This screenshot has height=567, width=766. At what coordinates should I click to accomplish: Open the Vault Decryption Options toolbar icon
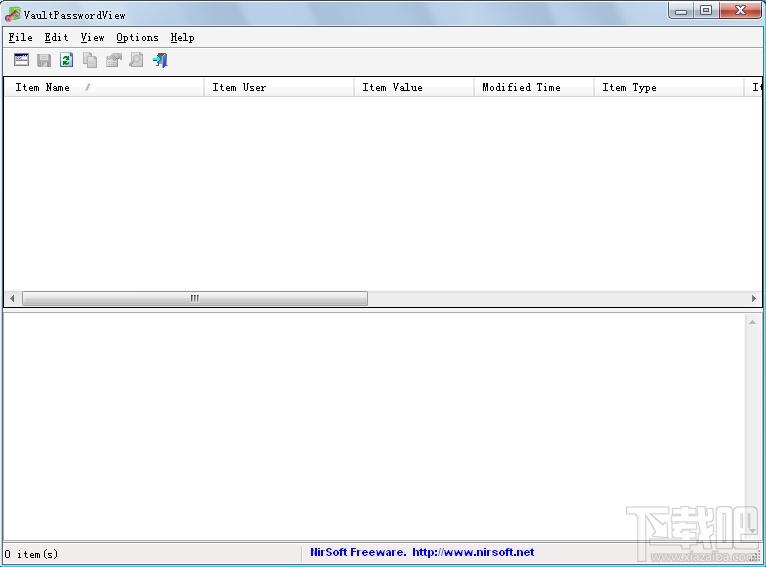coord(21,60)
